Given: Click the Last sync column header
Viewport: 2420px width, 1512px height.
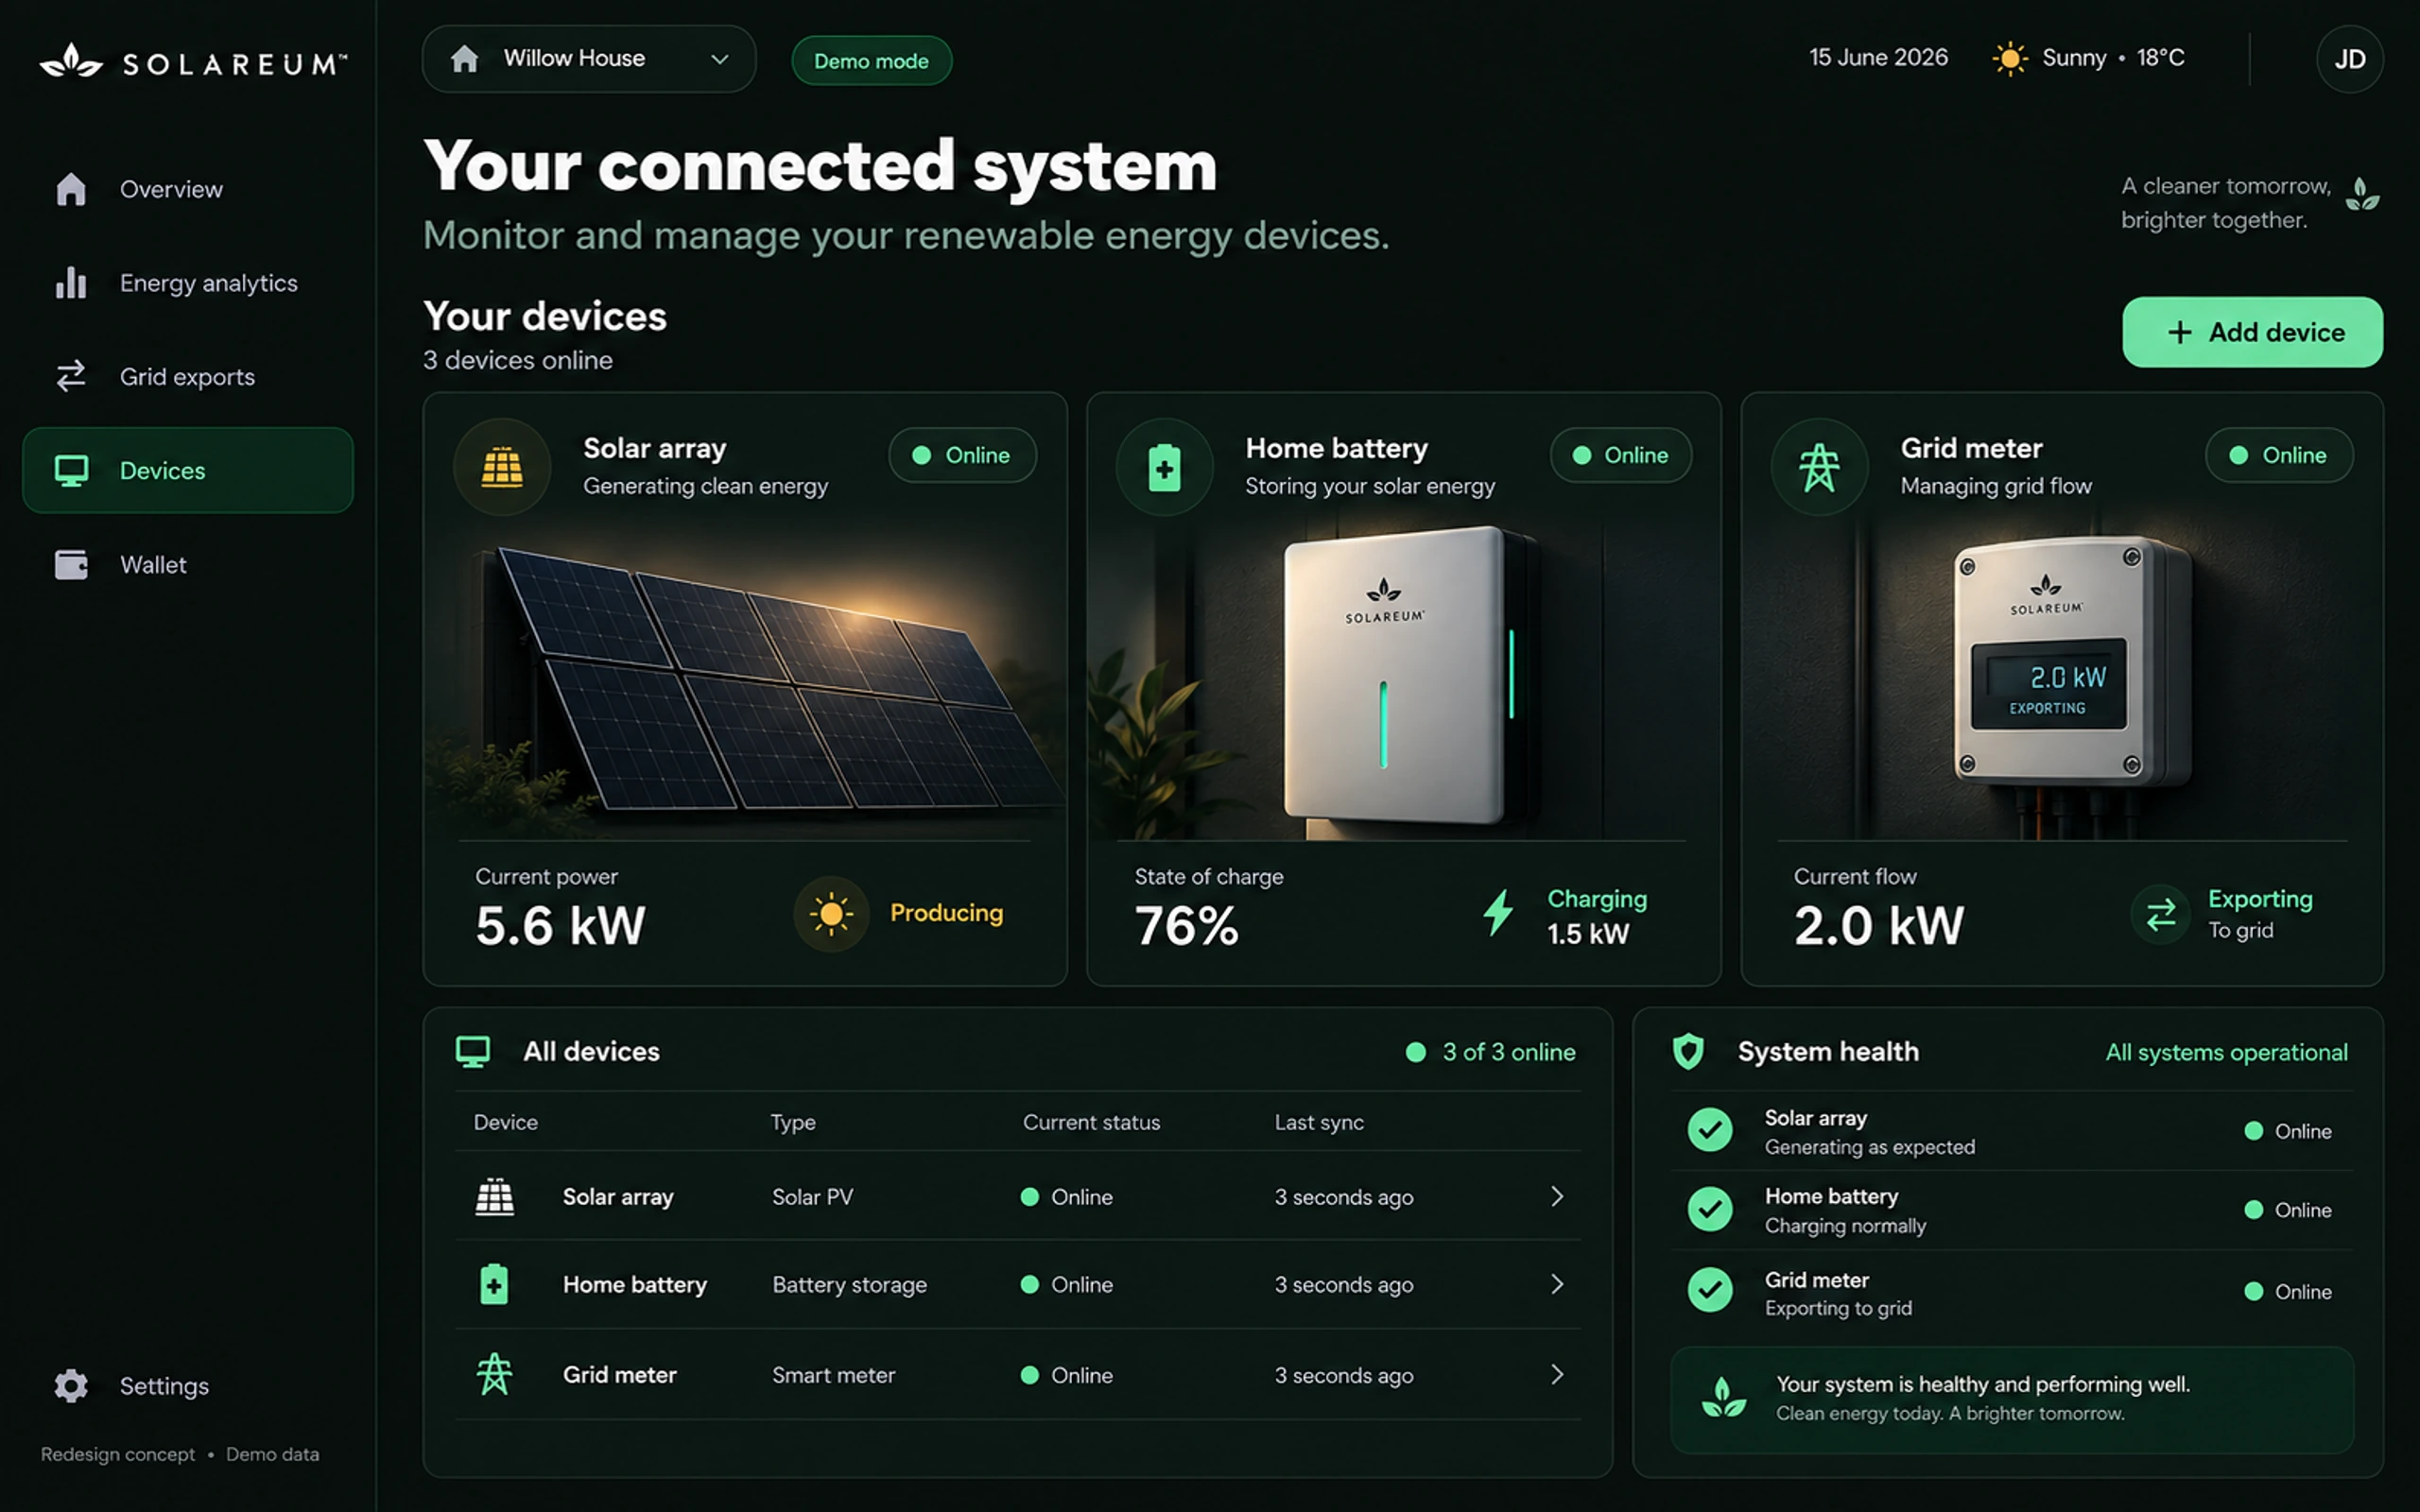Looking at the screenshot, I should tap(1318, 1122).
